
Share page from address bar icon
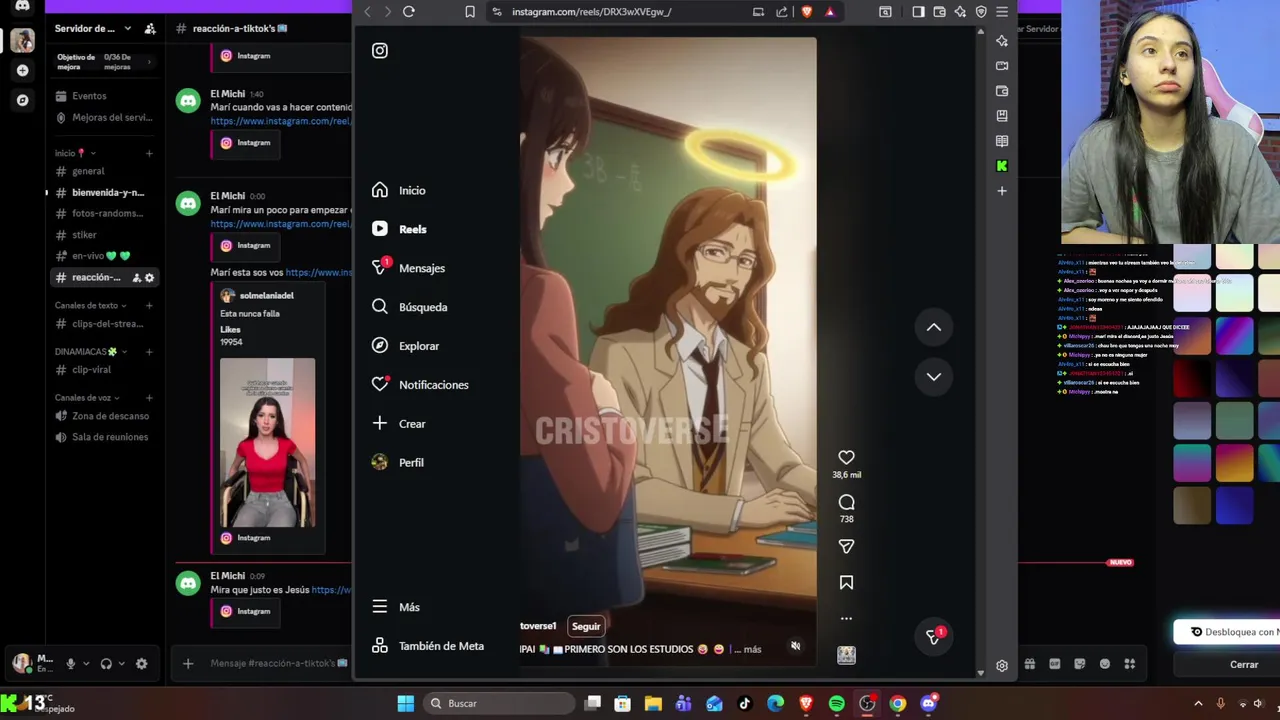coord(782,12)
